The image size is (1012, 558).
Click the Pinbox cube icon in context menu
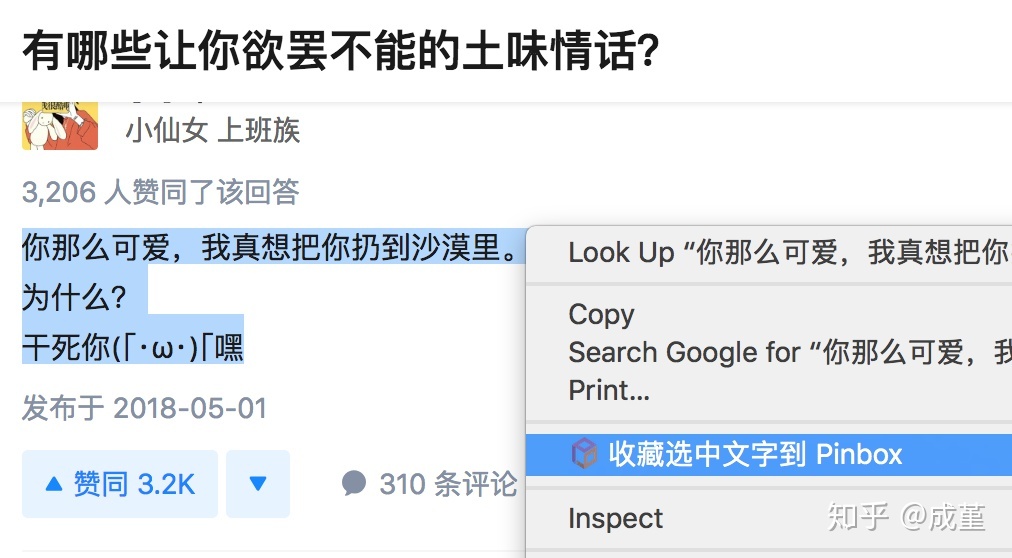[x=584, y=454]
